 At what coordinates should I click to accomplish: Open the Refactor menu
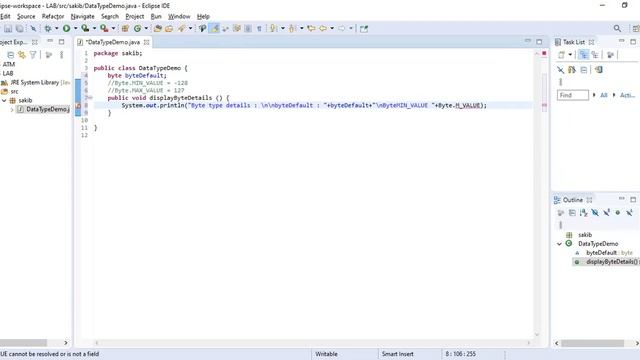tap(53, 16)
